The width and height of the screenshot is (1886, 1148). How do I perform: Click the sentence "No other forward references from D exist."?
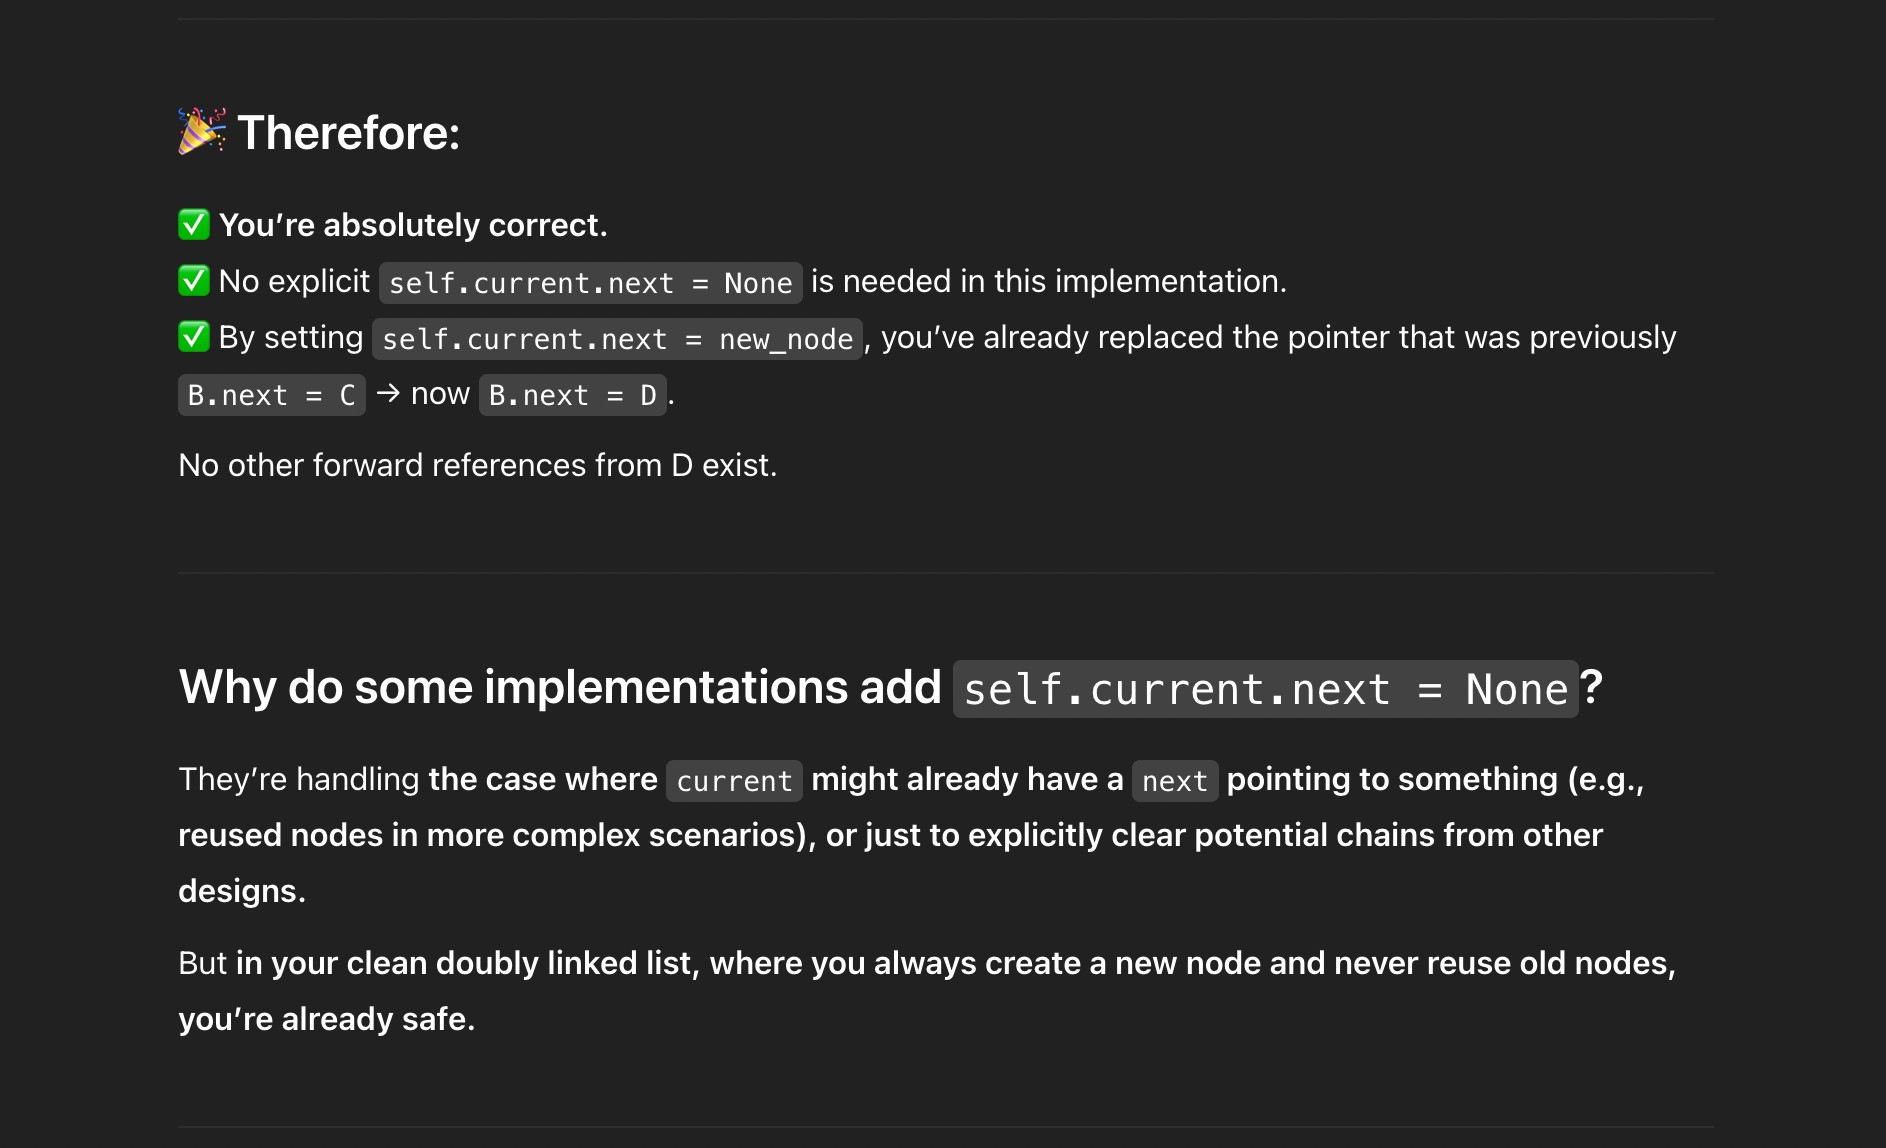pyautogui.click(x=477, y=465)
